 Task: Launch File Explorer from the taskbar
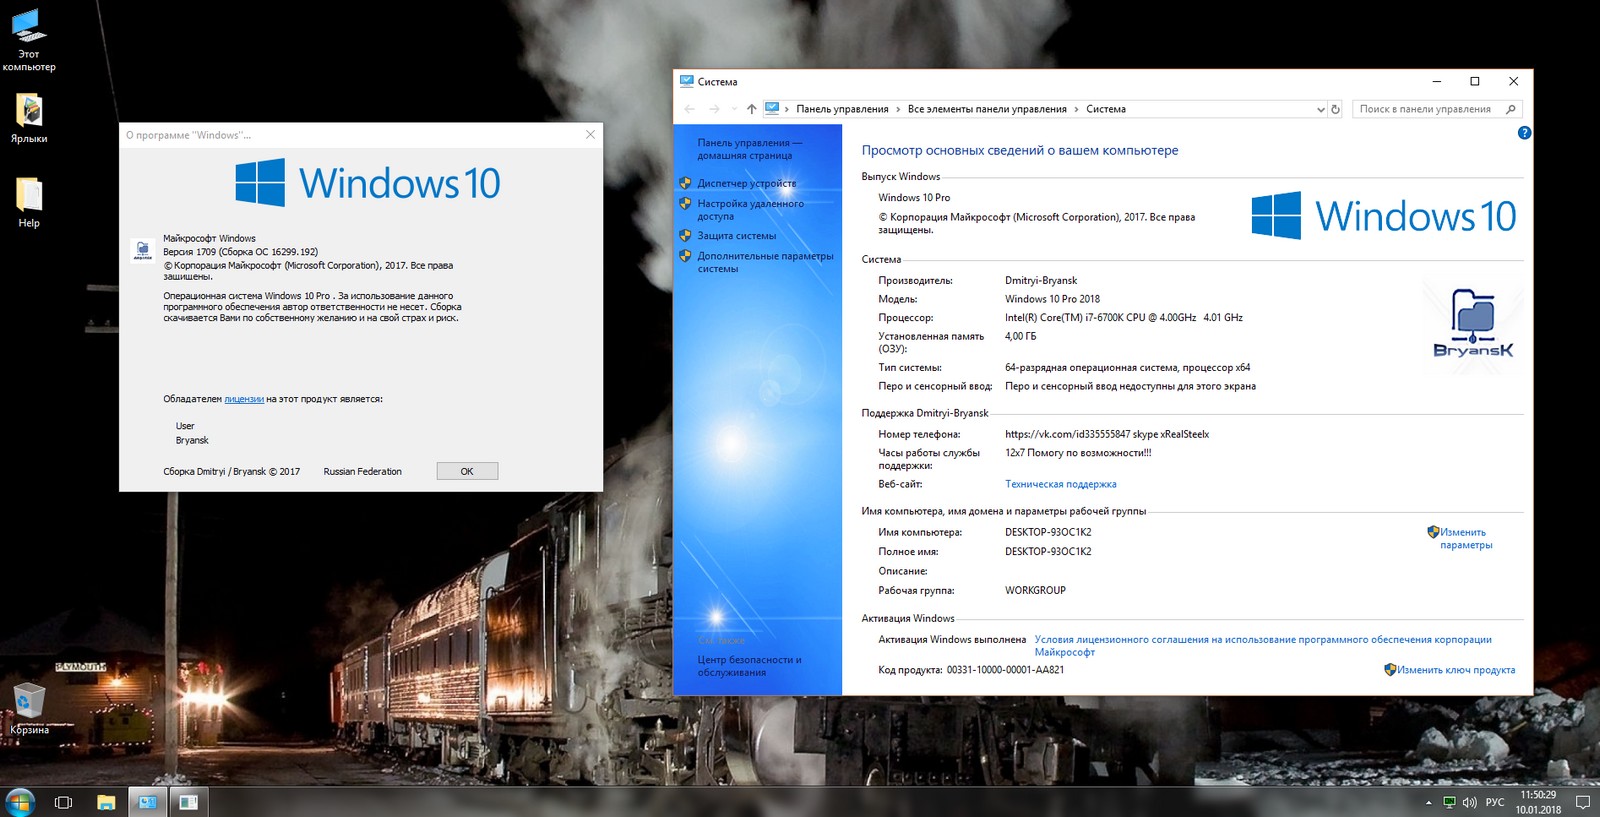click(106, 802)
